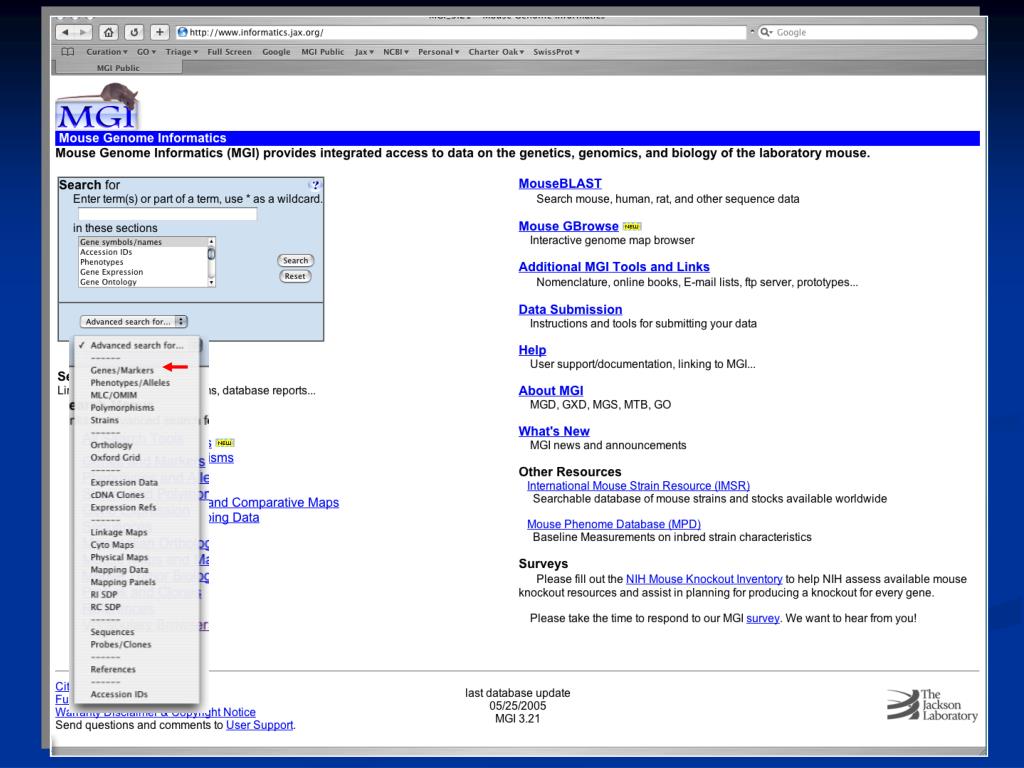Open the Personal bookmarks dropdown
The width and height of the screenshot is (1024, 768).
point(438,52)
